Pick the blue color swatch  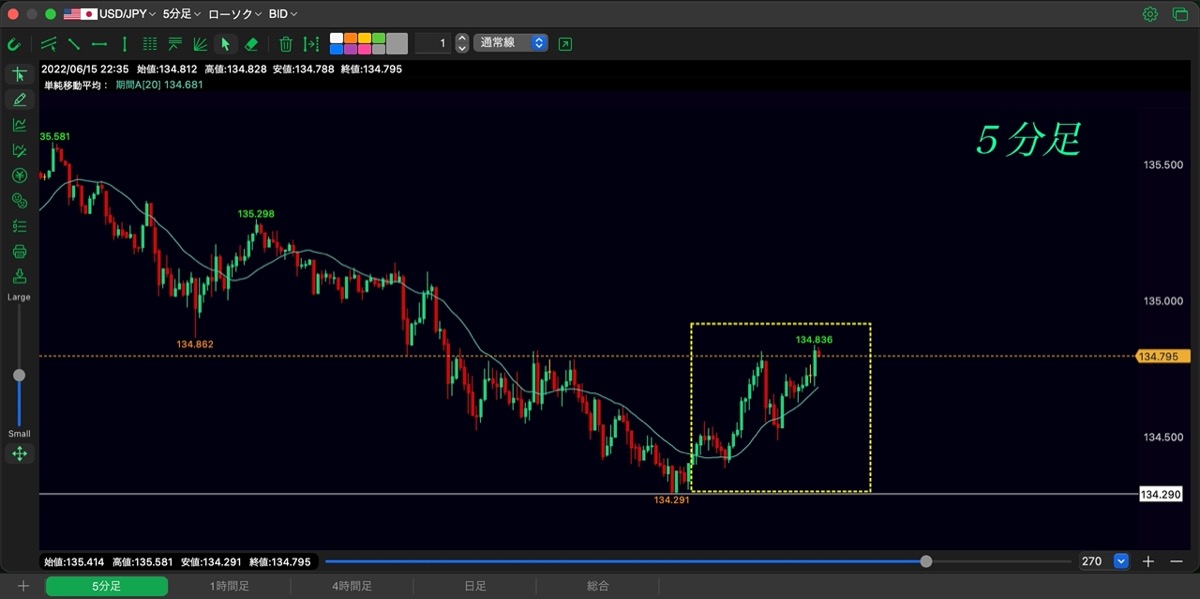[x=337, y=49]
